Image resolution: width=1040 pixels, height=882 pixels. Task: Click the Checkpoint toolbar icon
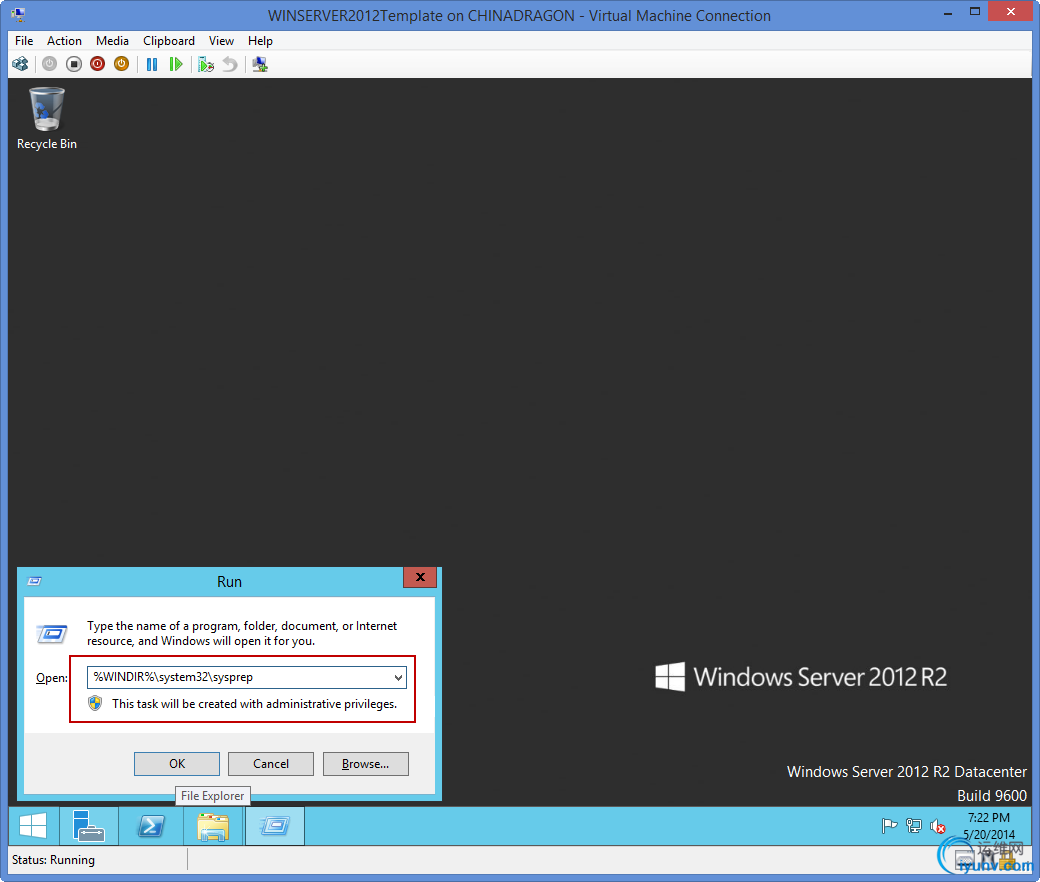tap(206, 64)
